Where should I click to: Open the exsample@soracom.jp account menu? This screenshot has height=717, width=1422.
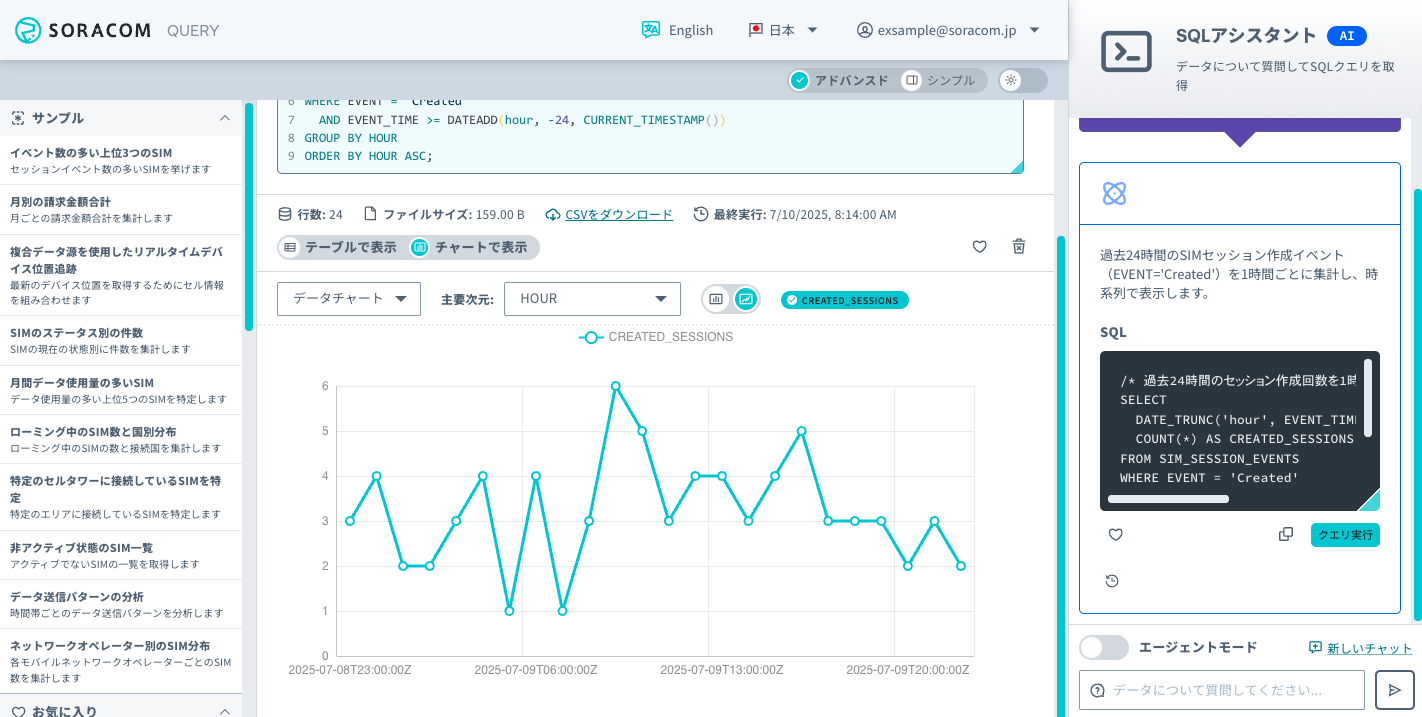click(x=948, y=30)
